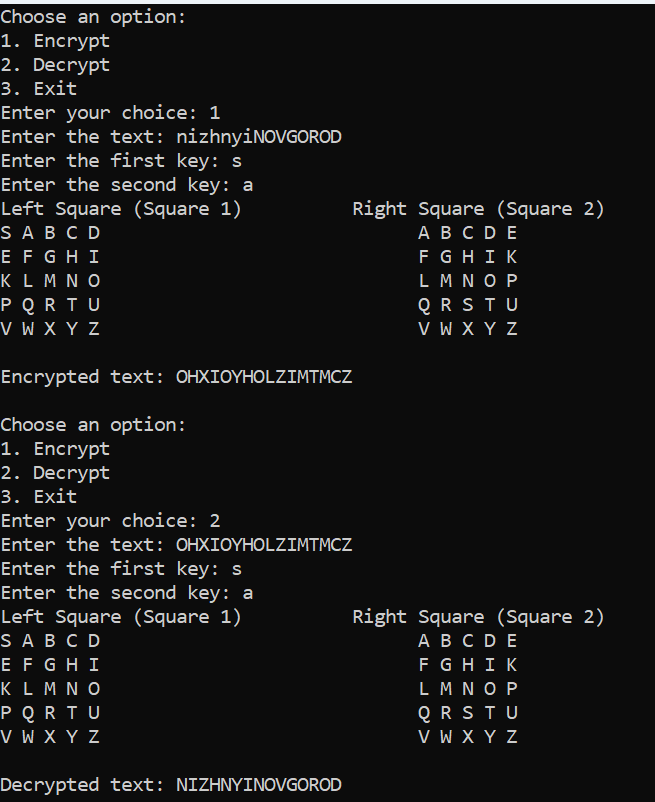Click 'F G H I K' row in second right square

pos(468,665)
